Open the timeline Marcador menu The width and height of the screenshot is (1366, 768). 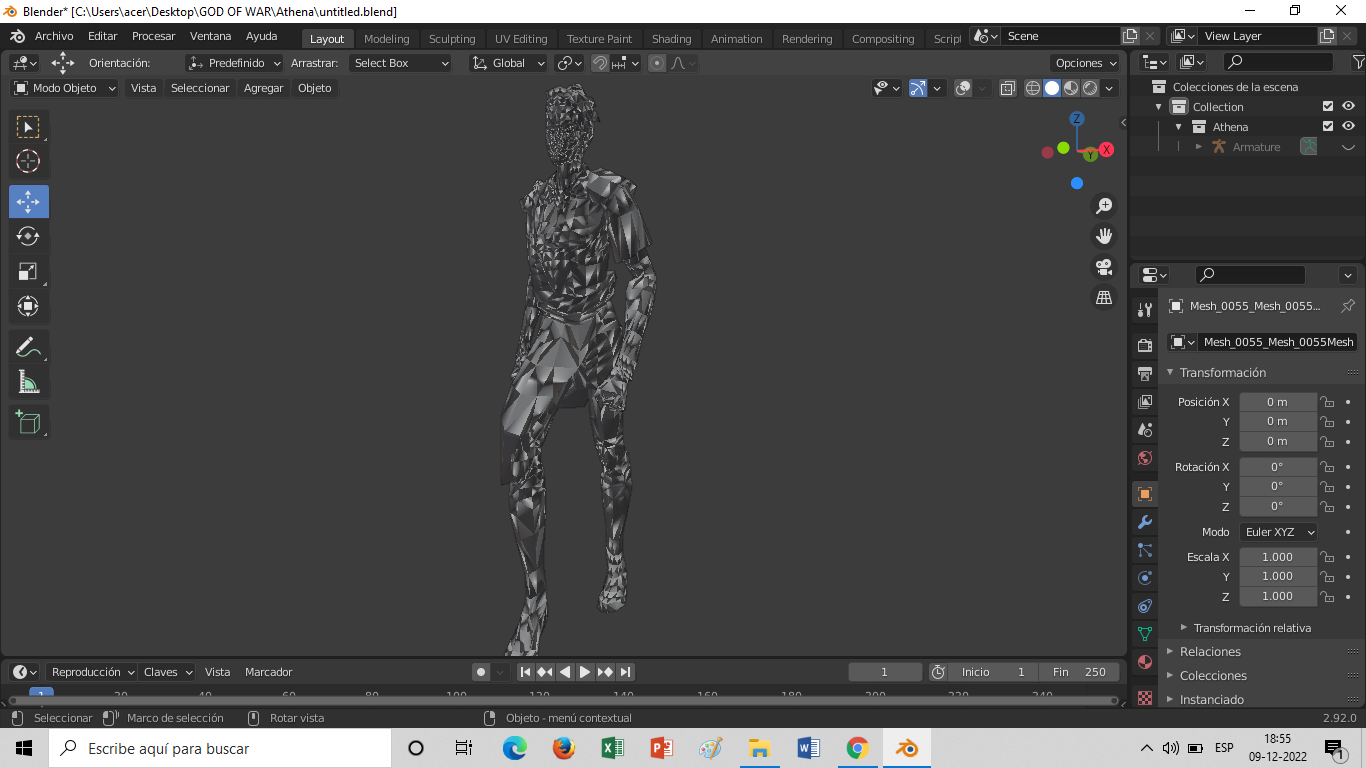point(269,672)
